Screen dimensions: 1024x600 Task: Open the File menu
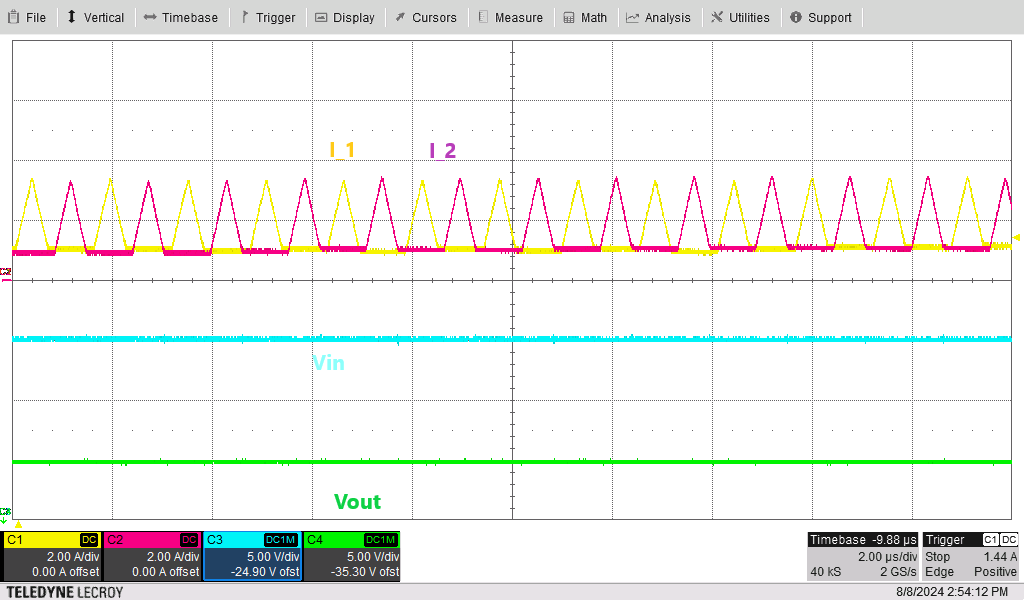[27, 17]
